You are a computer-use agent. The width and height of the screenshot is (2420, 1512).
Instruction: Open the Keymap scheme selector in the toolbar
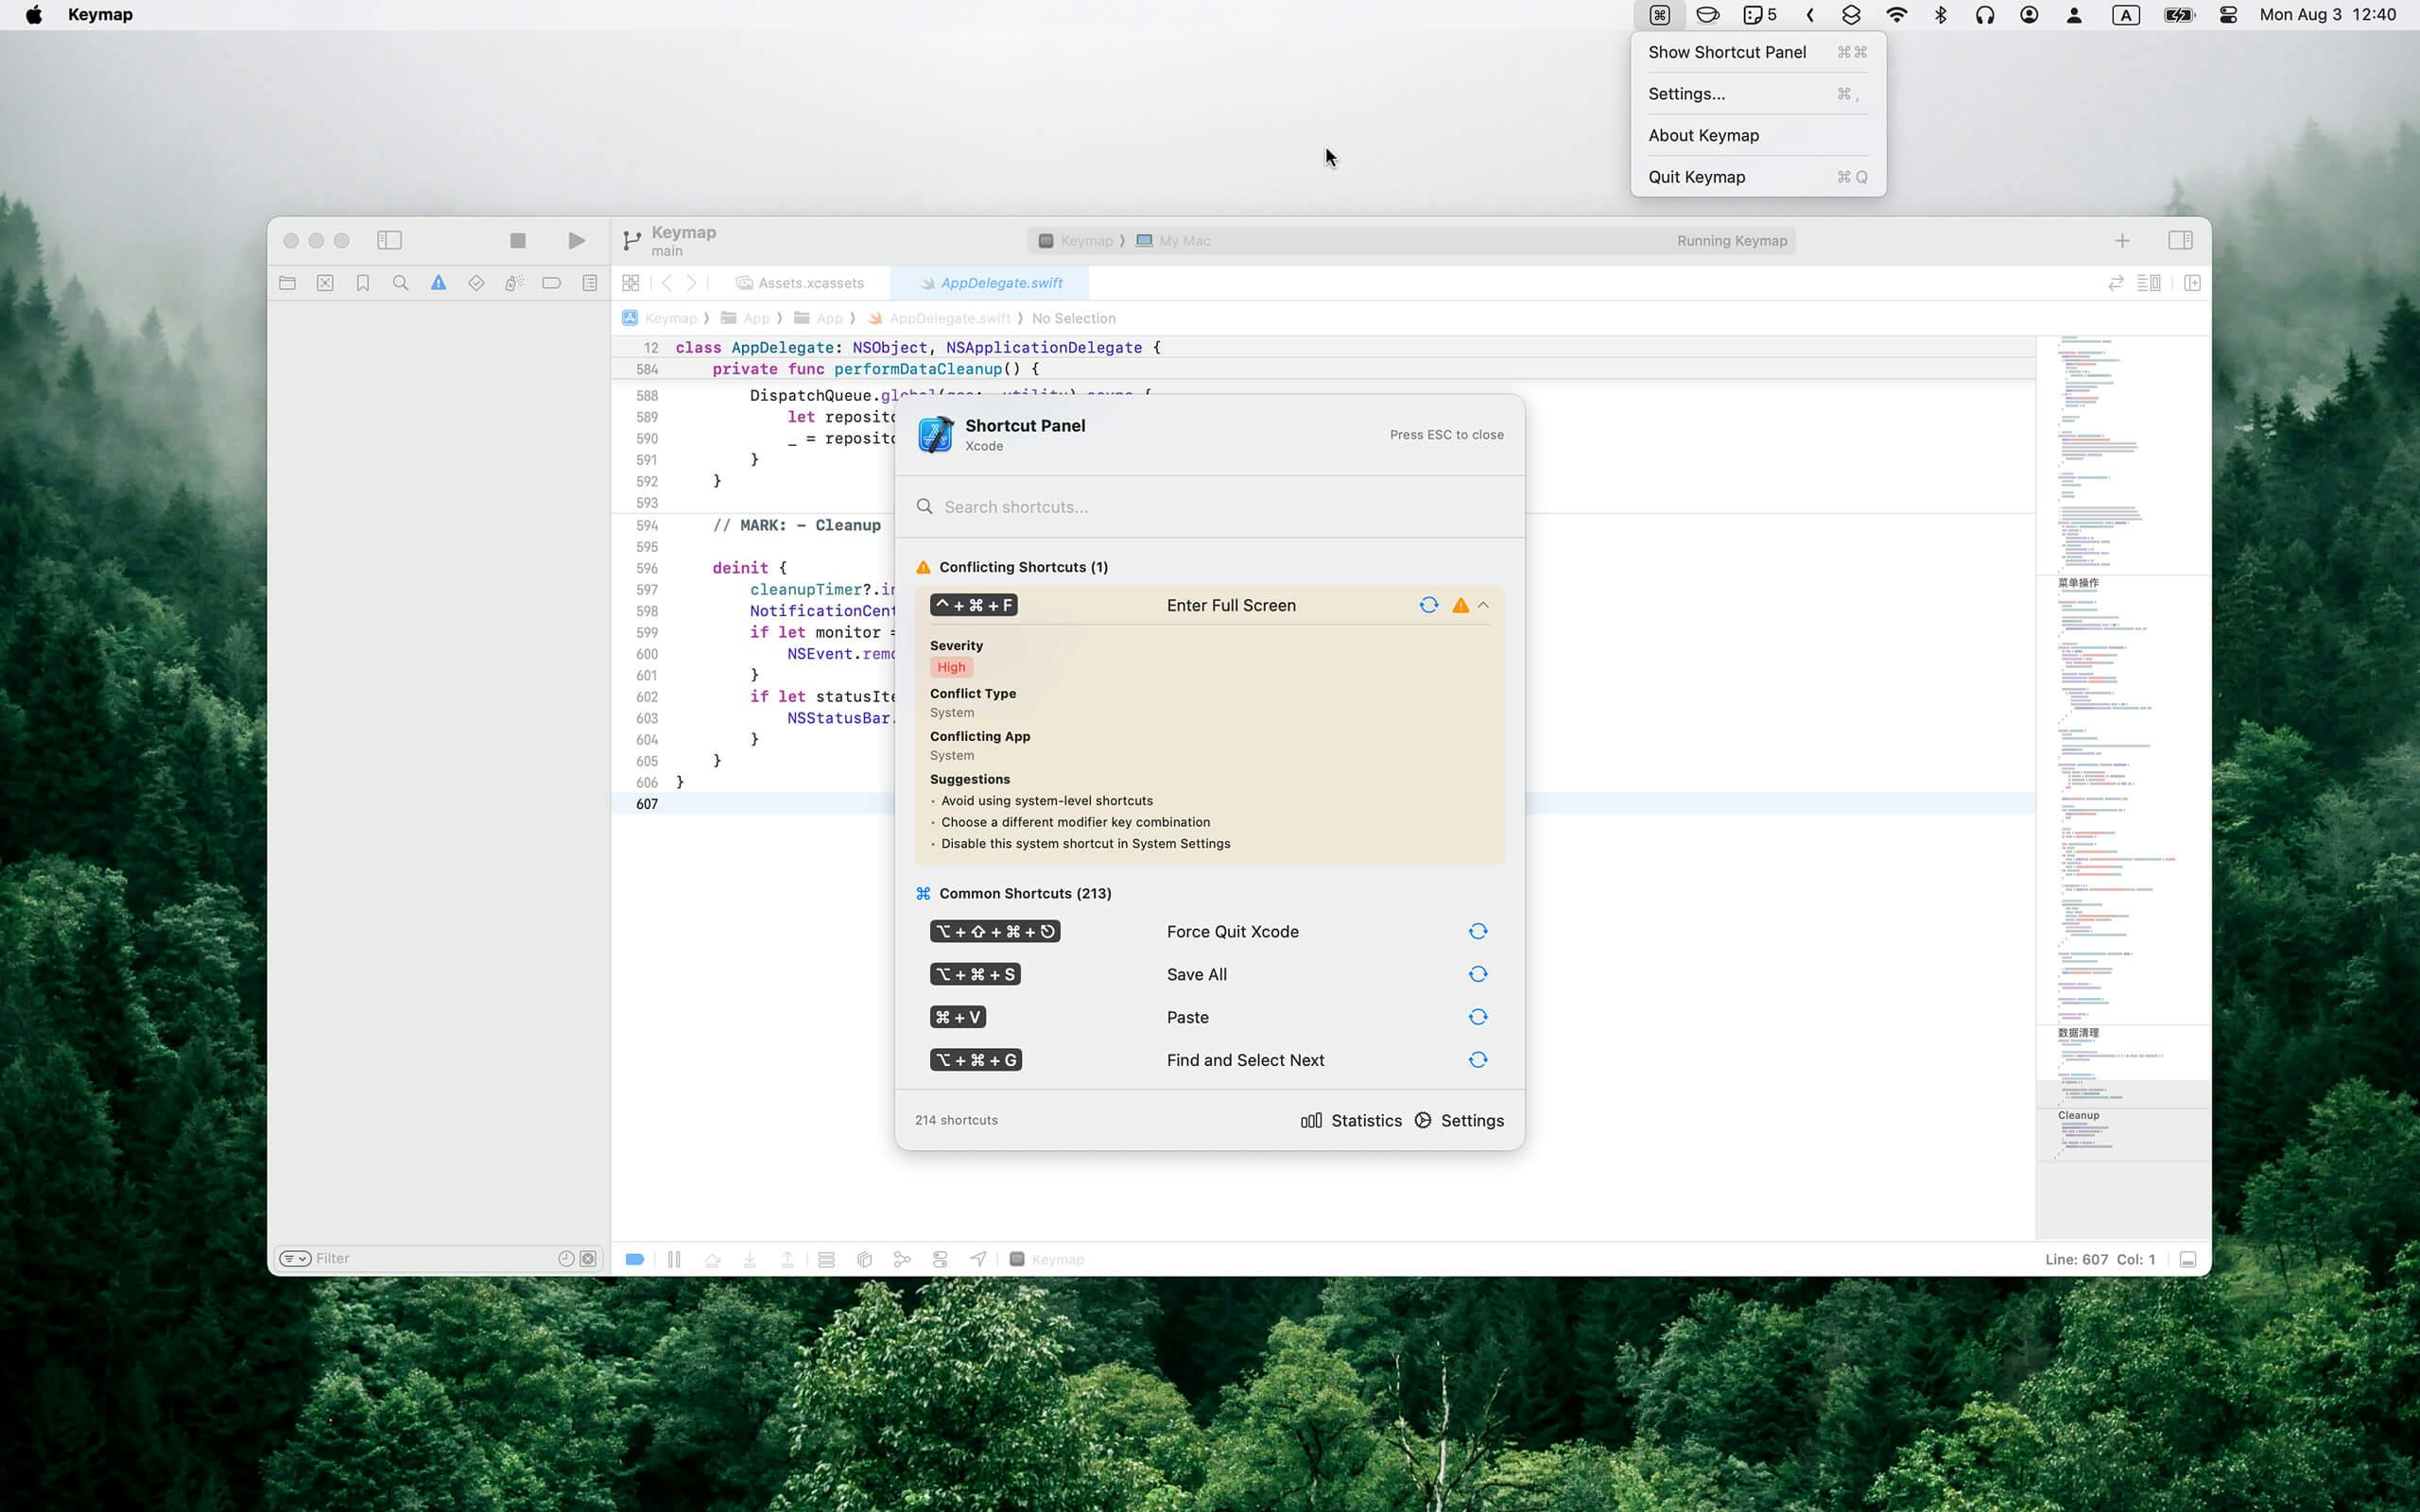(x=1076, y=241)
